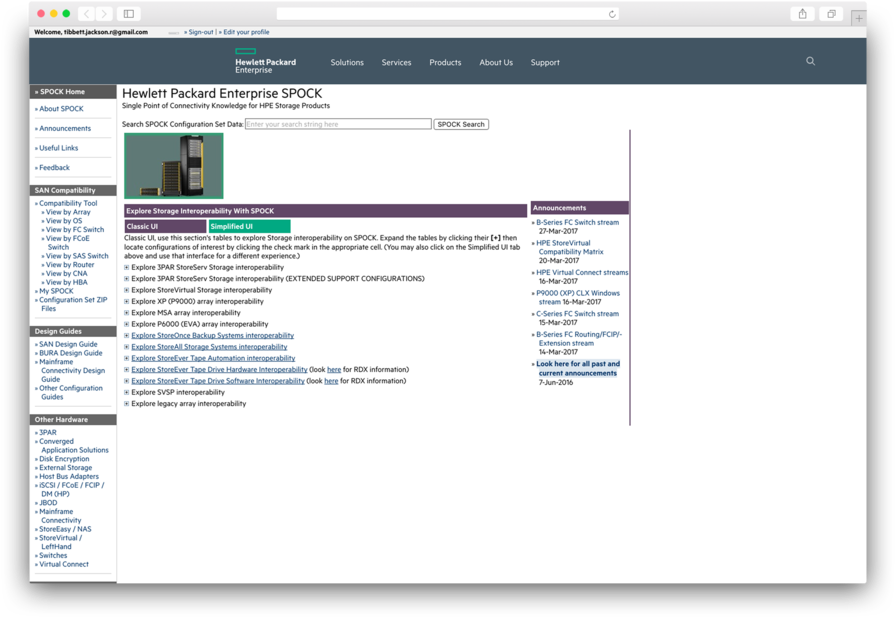Select View by OS
The width and height of the screenshot is (895, 617).
[64, 220]
